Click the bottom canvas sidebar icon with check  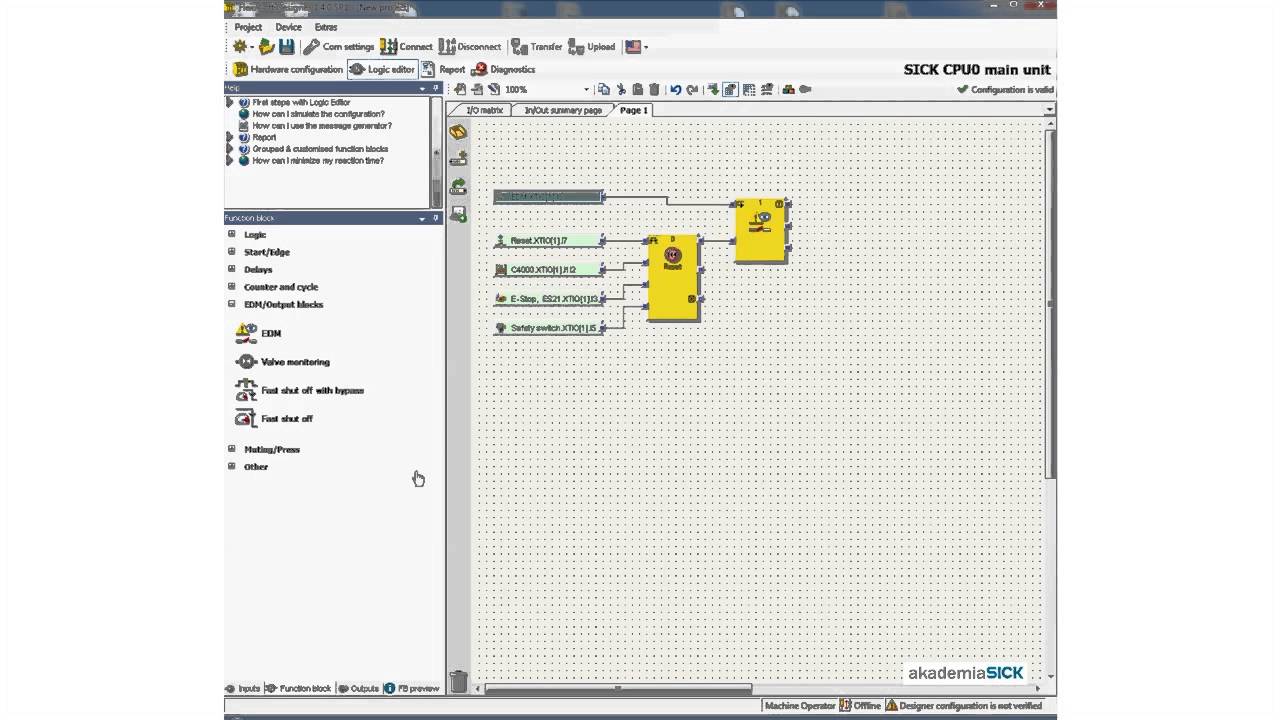click(x=458, y=214)
